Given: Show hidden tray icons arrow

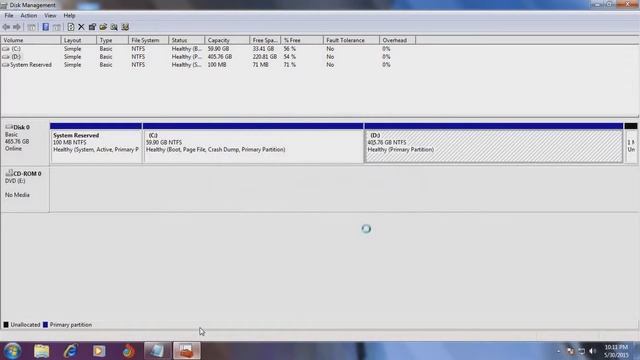Looking at the screenshot, I should 559,351.
